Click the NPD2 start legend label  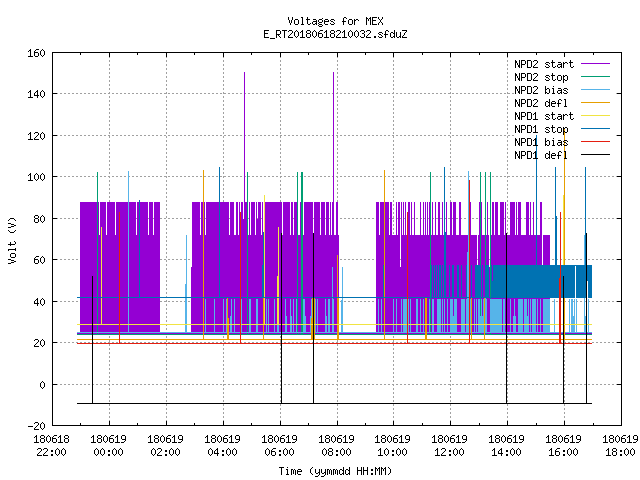[544, 64]
